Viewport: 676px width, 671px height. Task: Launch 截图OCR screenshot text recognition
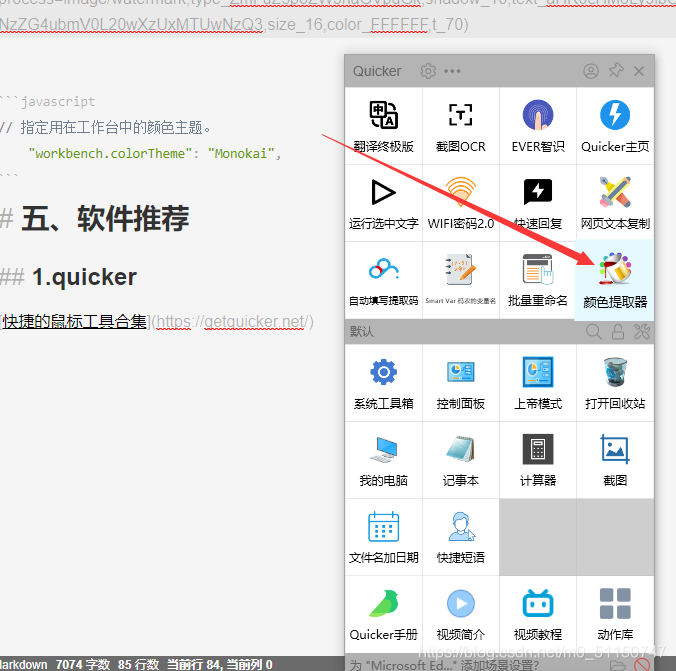(x=460, y=125)
